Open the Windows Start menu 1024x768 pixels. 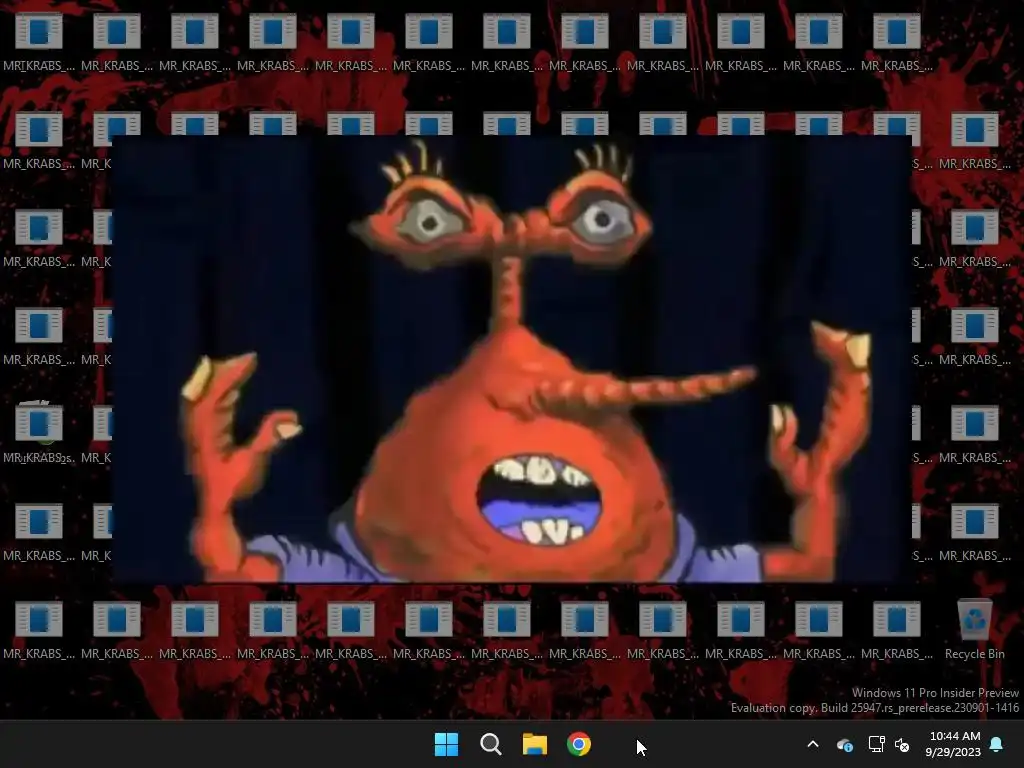(447, 744)
